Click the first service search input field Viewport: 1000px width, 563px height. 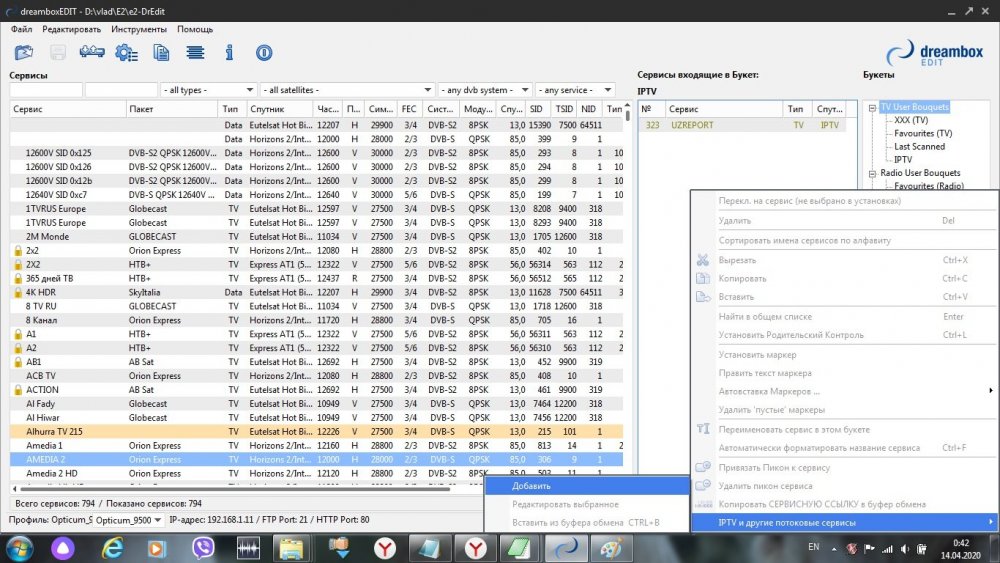[x=46, y=90]
